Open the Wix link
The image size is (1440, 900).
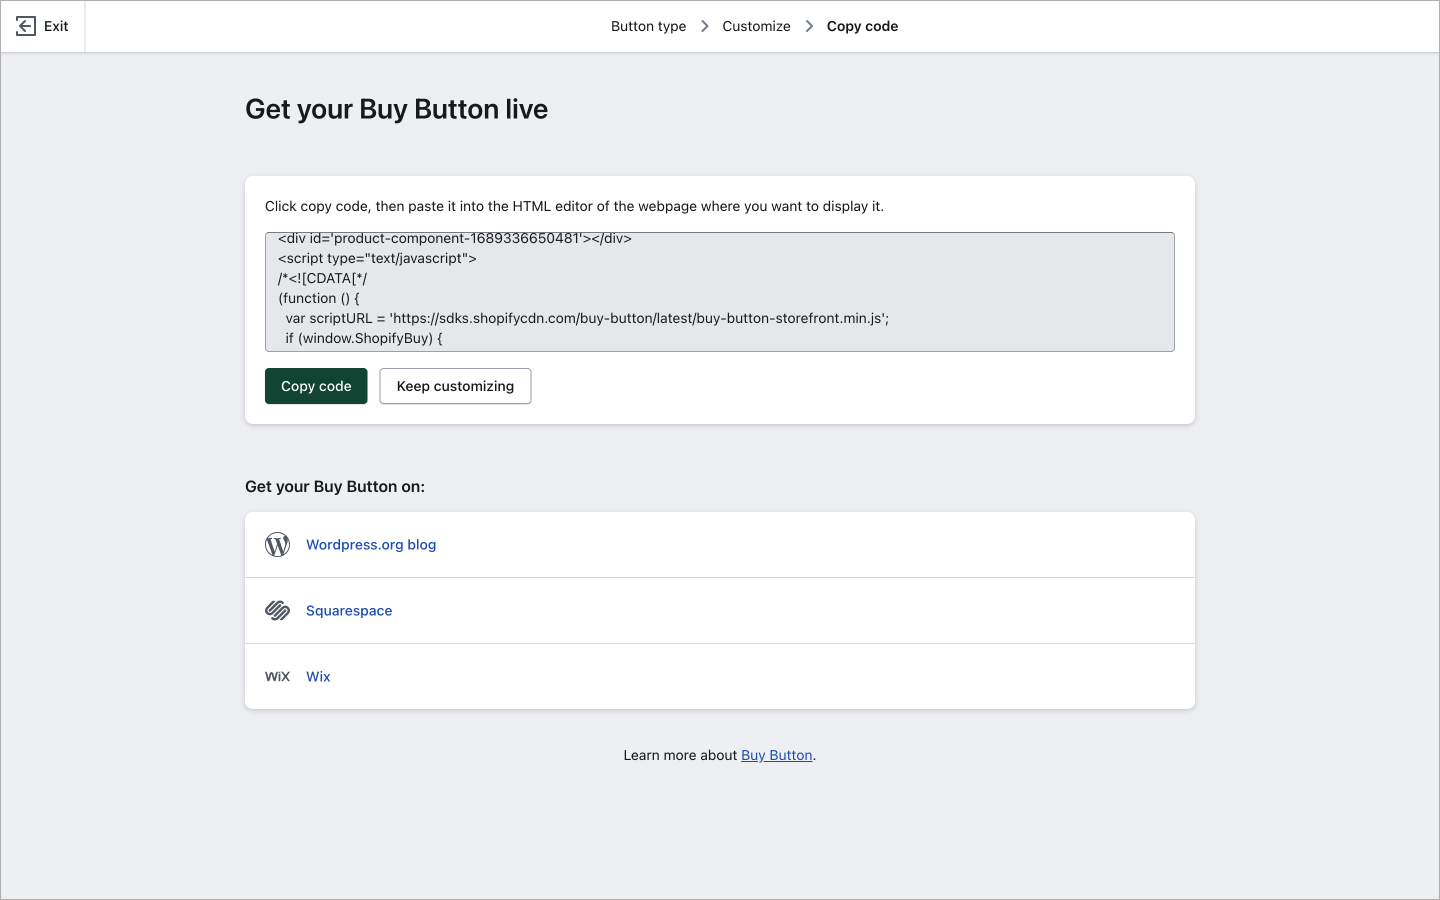[318, 677]
